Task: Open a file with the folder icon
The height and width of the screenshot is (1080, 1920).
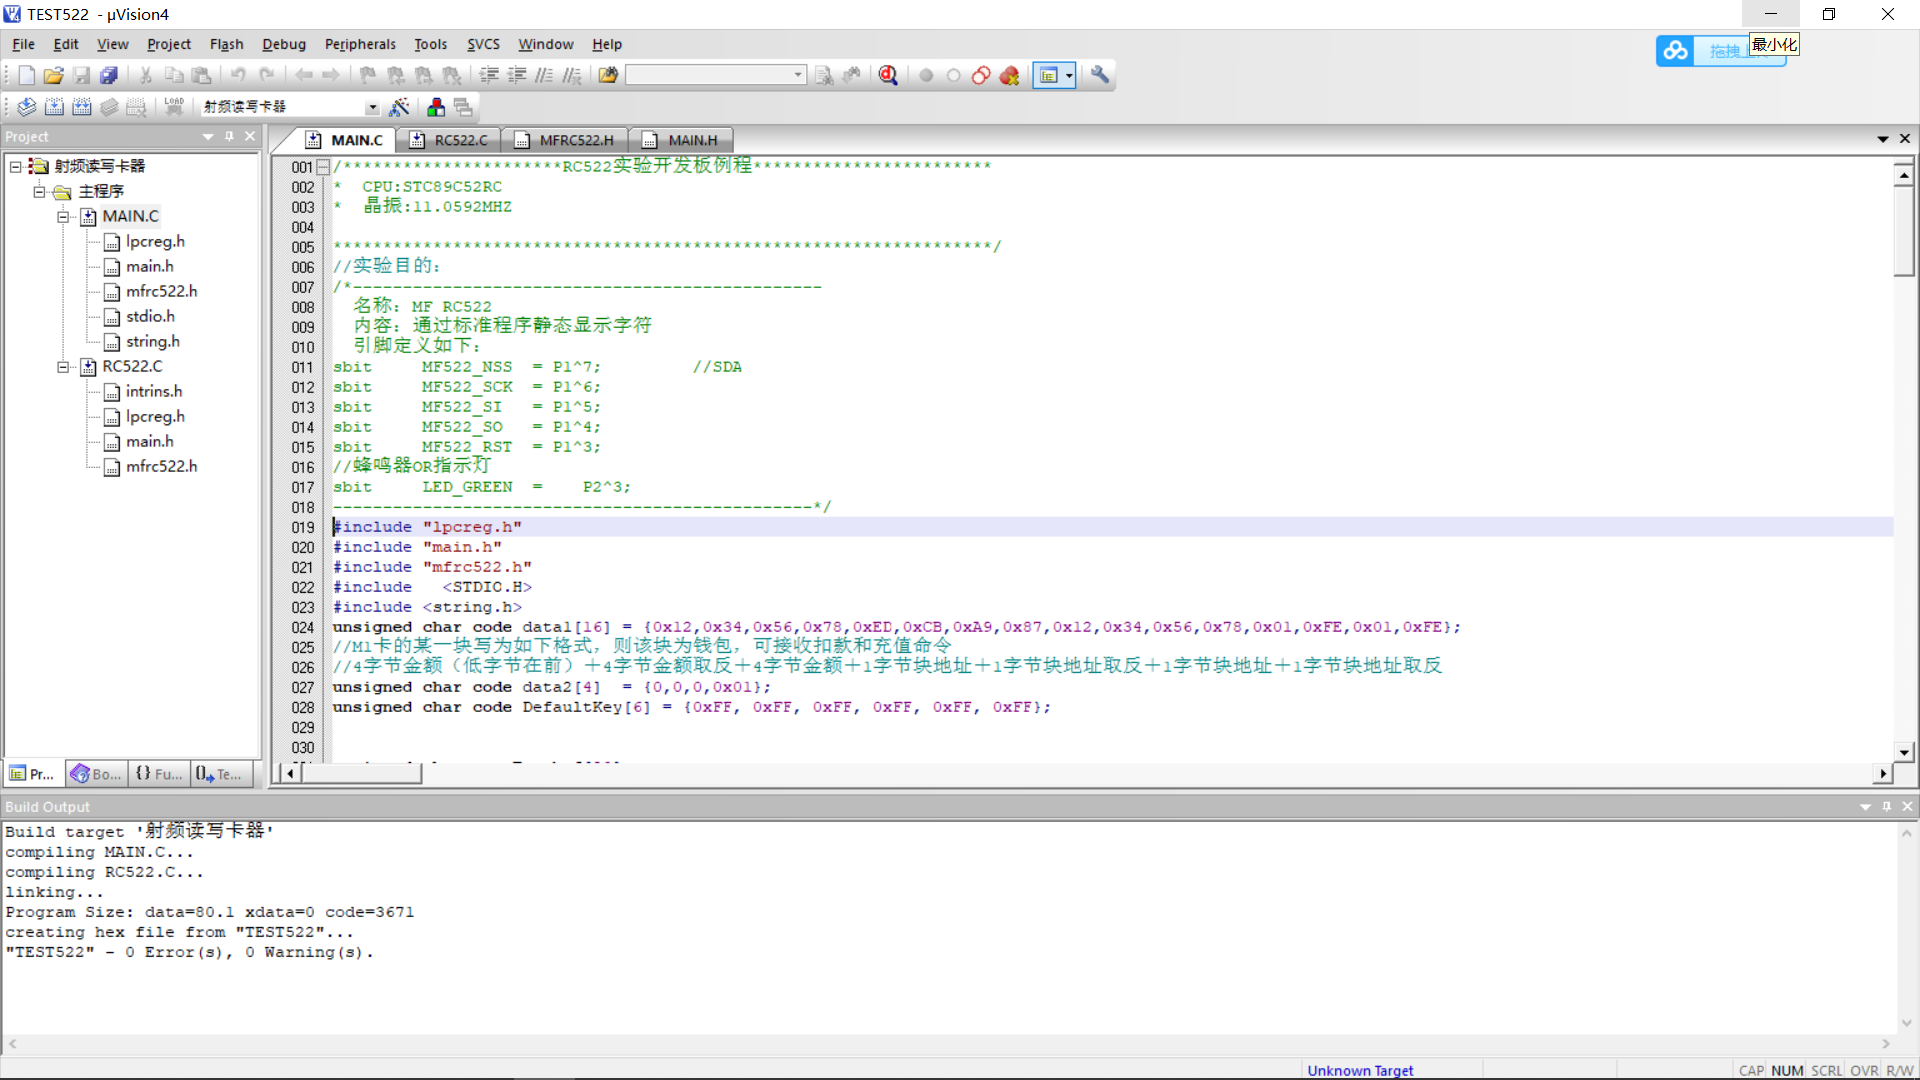Action: pyautogui.click(x=54, y=75)
